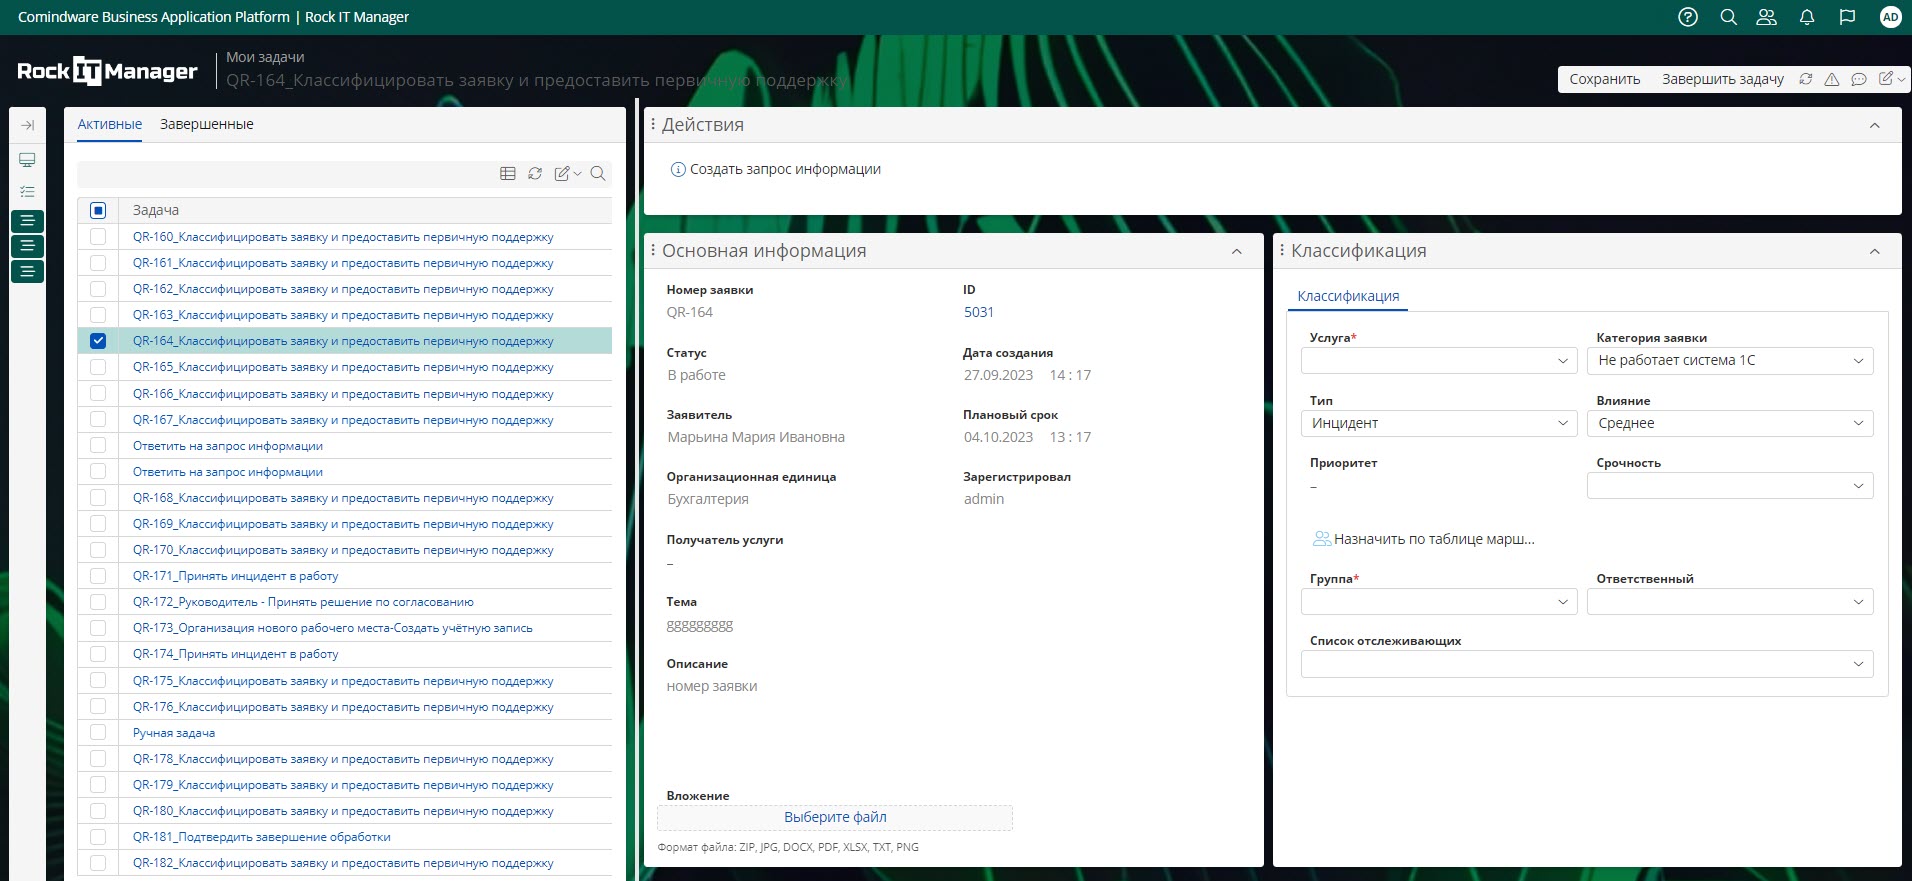Check the QR-171 Принять инцидент checkbox
The image size is (1912, 881).
pos(98,575)
